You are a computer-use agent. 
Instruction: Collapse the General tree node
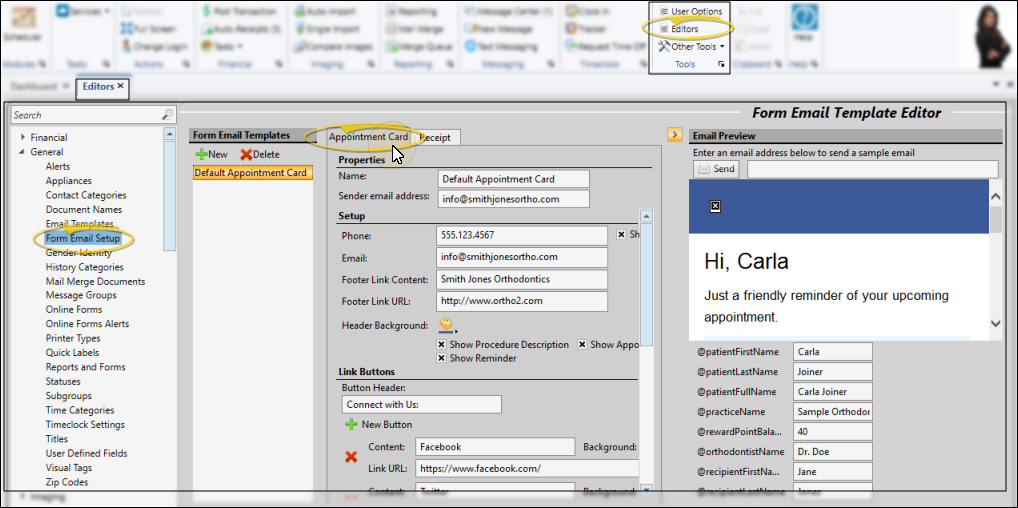tap(21, 152)
